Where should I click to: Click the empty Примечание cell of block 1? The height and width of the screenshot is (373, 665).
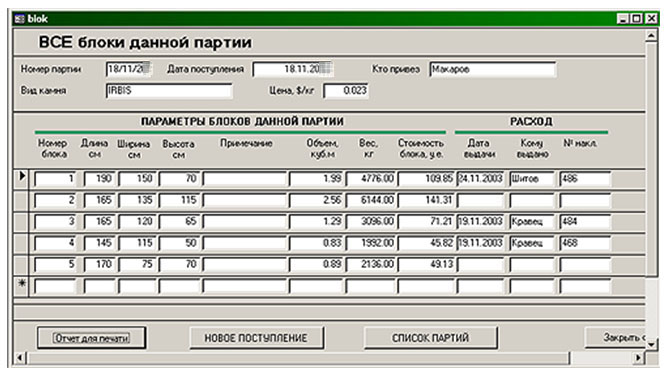(x=245, y=179)
